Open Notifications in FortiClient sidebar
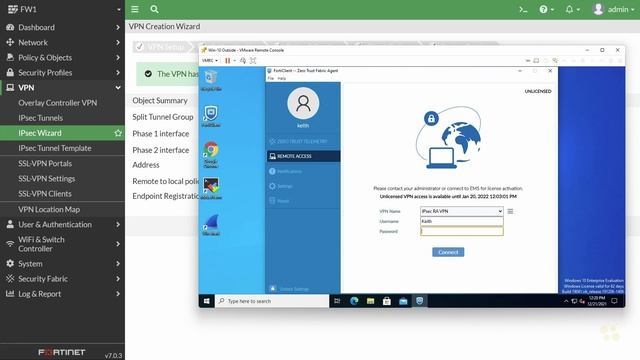Viewport: 640px width, 360px height. pyautogui.click(x=303, y=171)
